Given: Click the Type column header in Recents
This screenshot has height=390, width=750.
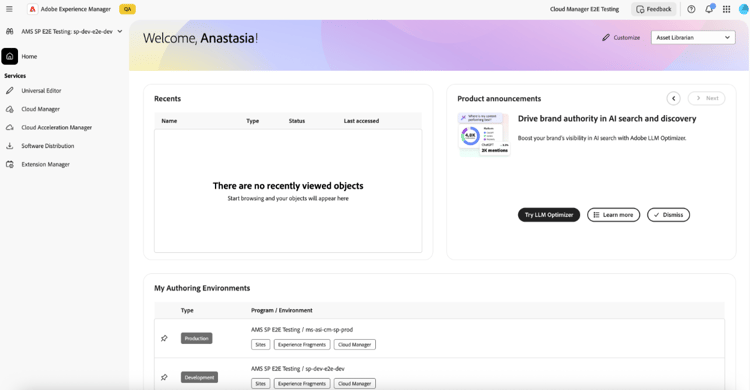Looking at the screenshot, I should point(253,121).
